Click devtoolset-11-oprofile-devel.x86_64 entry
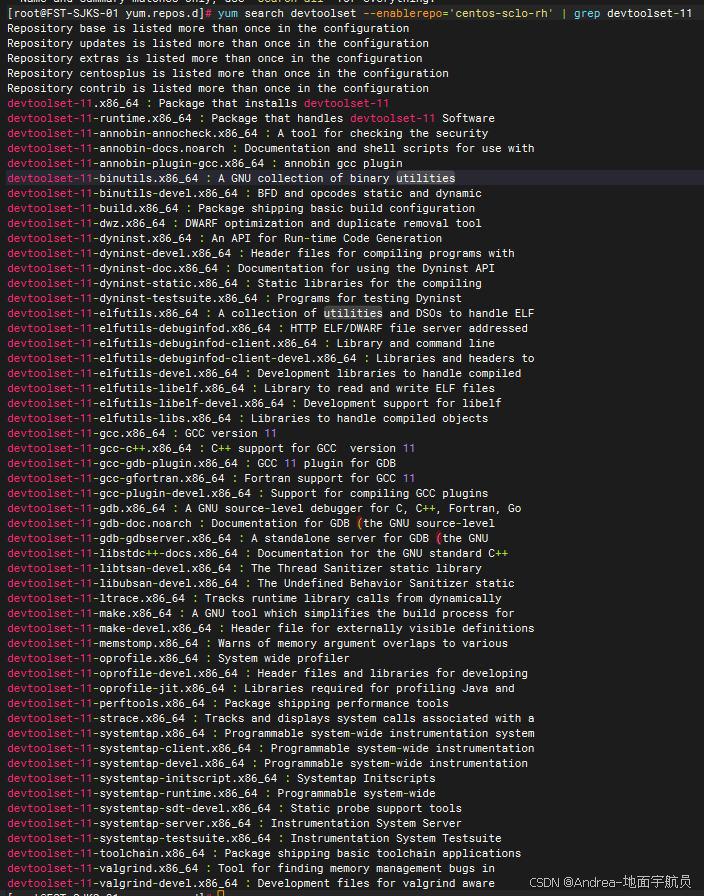704x896 pixels. (x=267, y=673)
